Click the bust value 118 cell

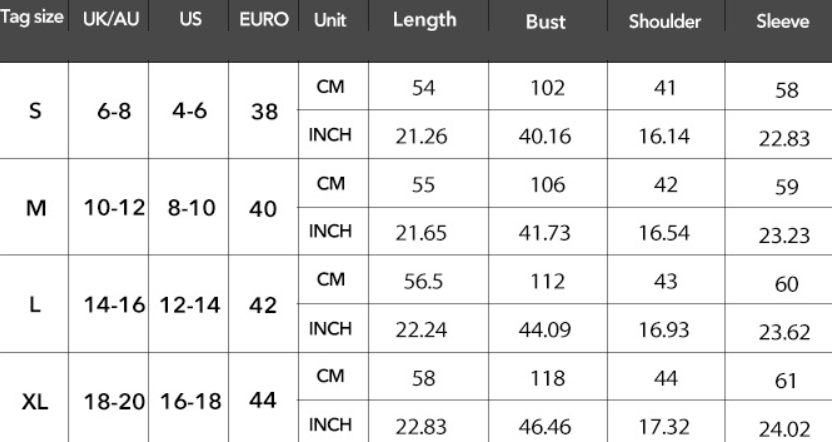545,378
